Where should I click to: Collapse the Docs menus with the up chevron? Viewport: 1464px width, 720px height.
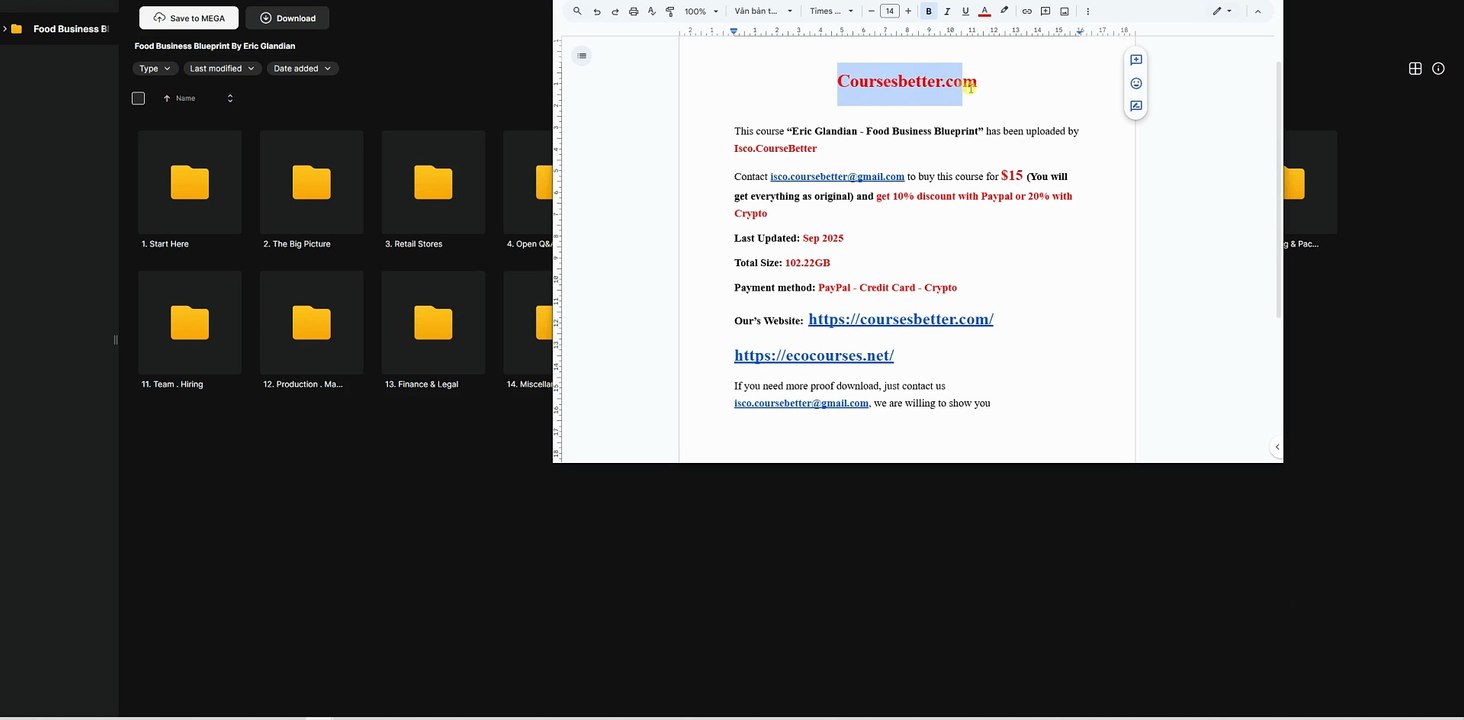point(1257,11)
